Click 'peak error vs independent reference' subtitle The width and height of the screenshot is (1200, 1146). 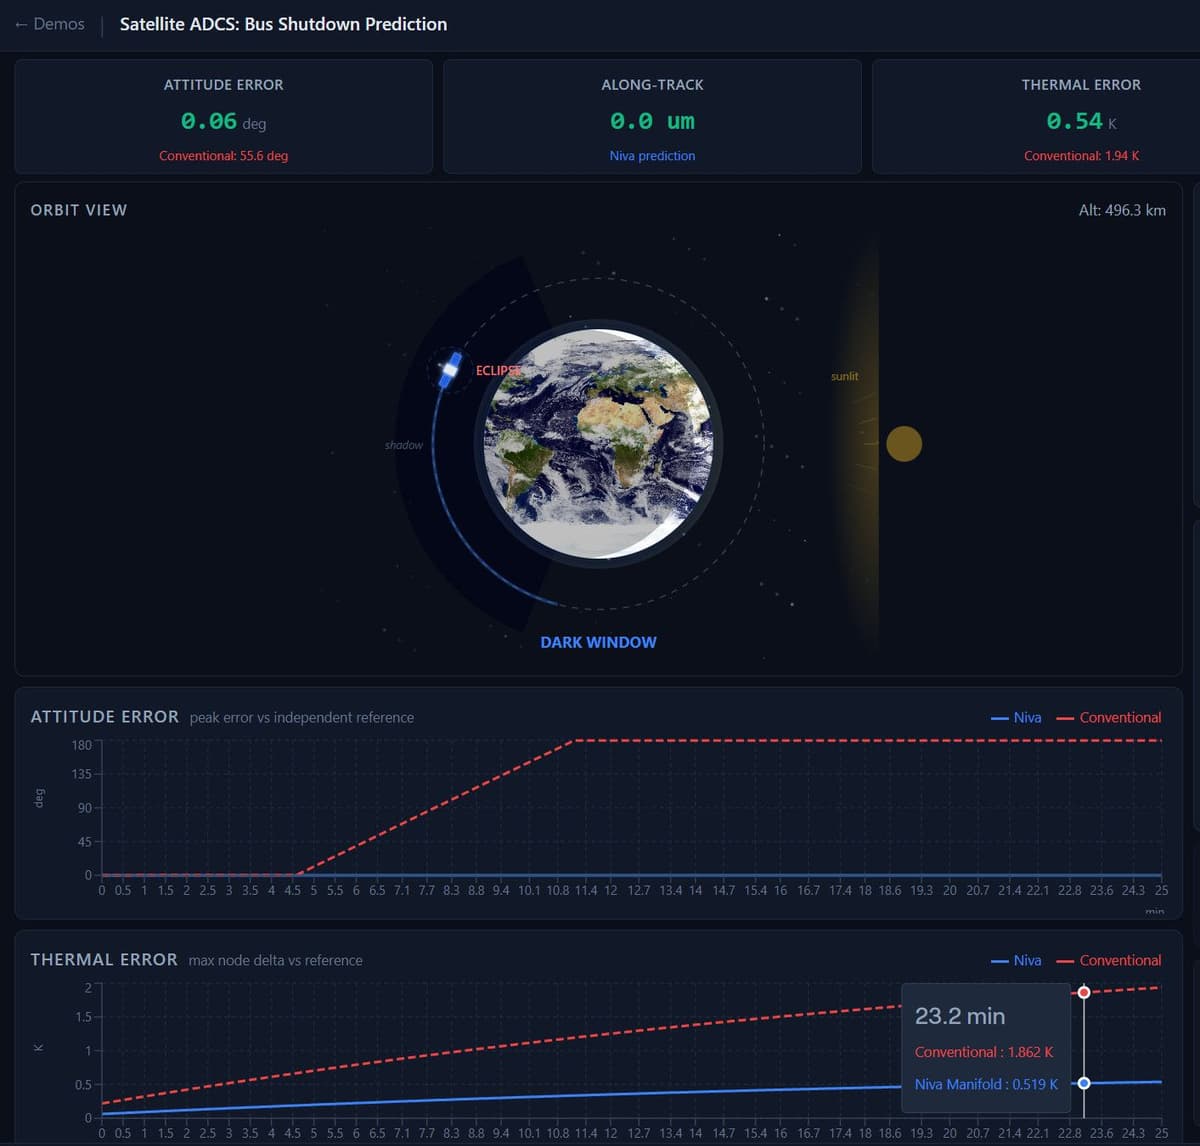[x=301, y=718]
